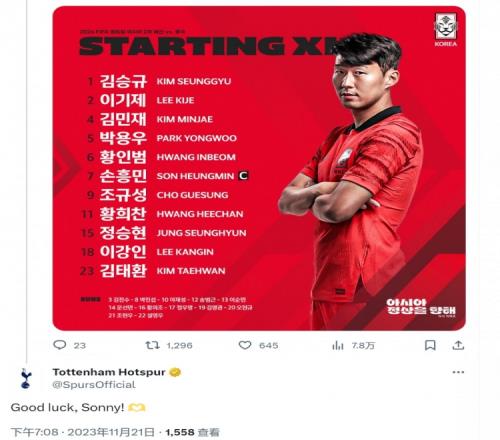Click the 23 replies count
Image resolution: width=500 pixels, height=440 pixels.
coord(80,345)
